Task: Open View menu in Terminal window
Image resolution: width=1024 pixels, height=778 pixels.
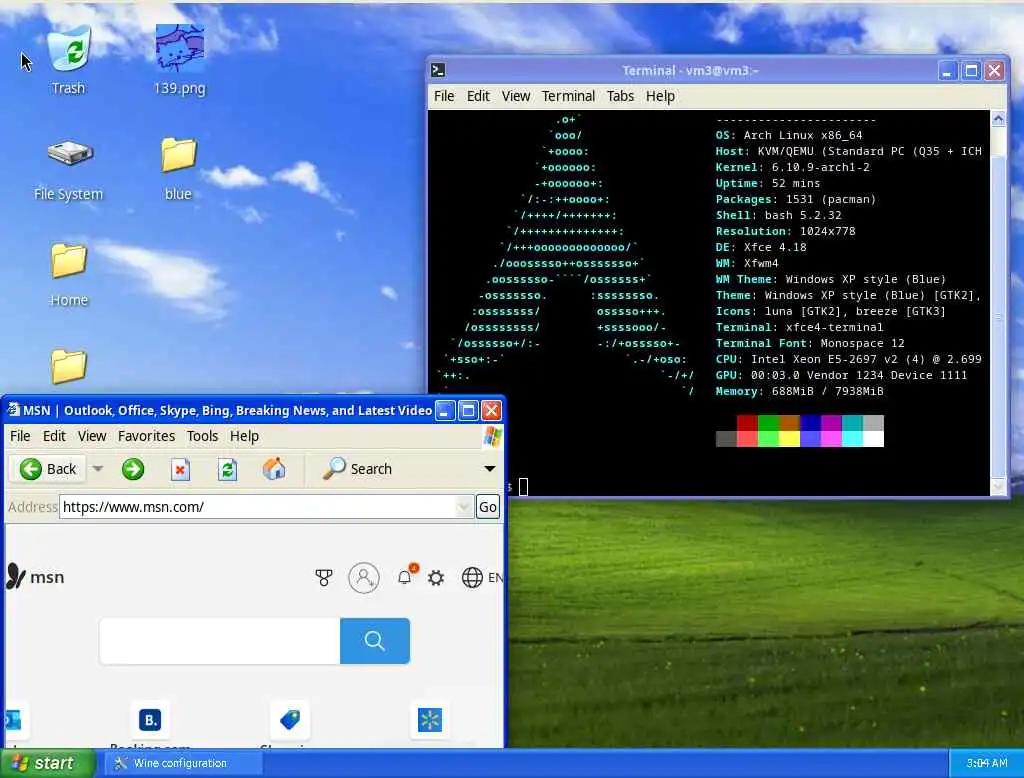Action: (516, 96)
